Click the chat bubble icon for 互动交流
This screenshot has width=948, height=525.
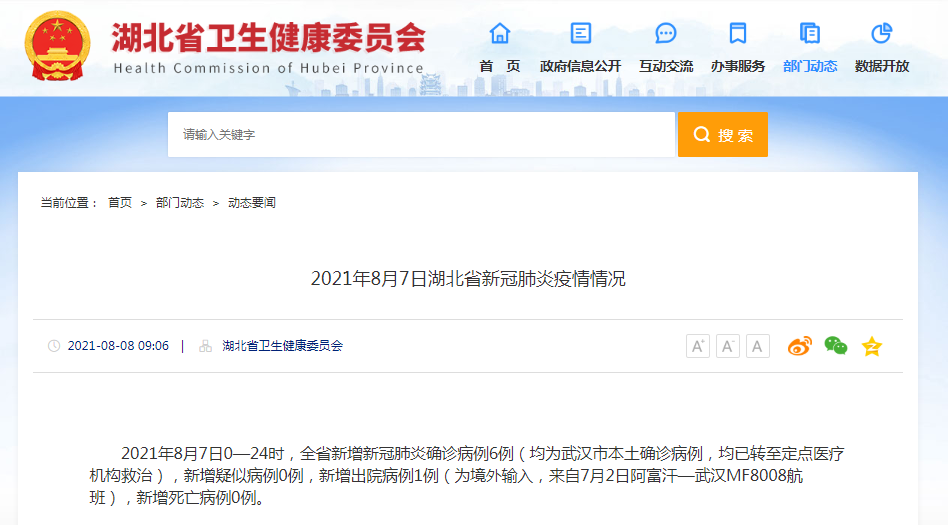click(x=666, y=34)
